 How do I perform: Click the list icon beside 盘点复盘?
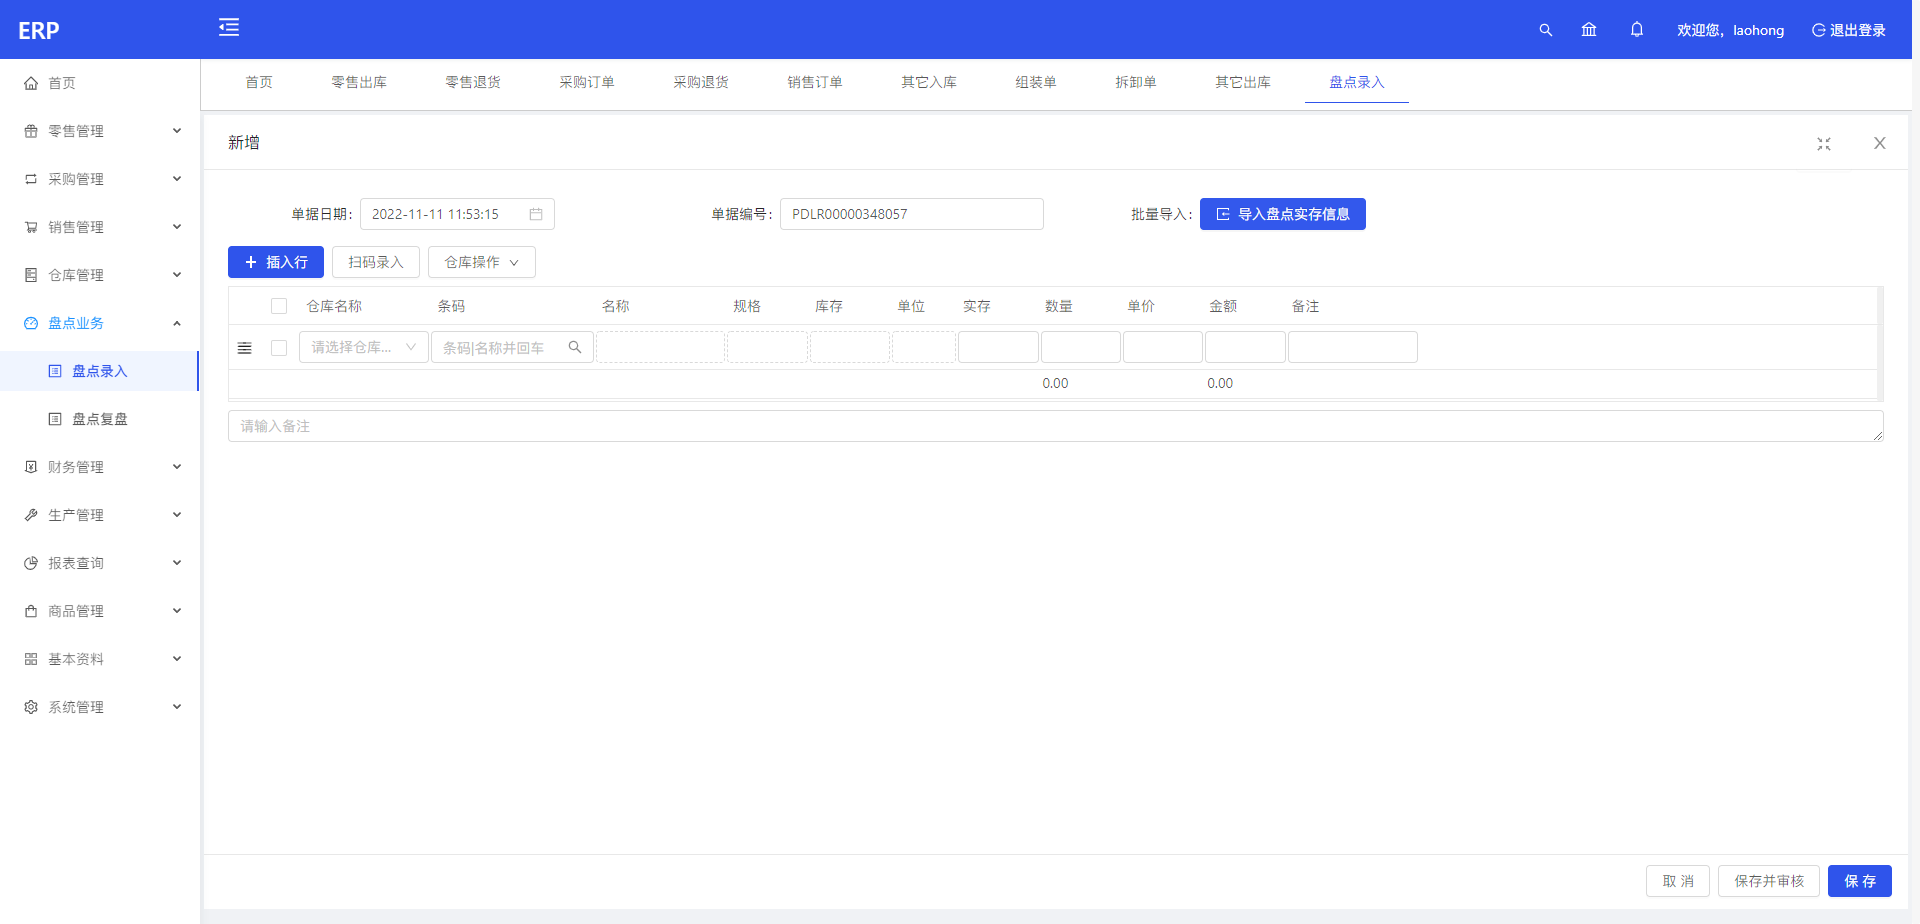(x=55, y=419)
